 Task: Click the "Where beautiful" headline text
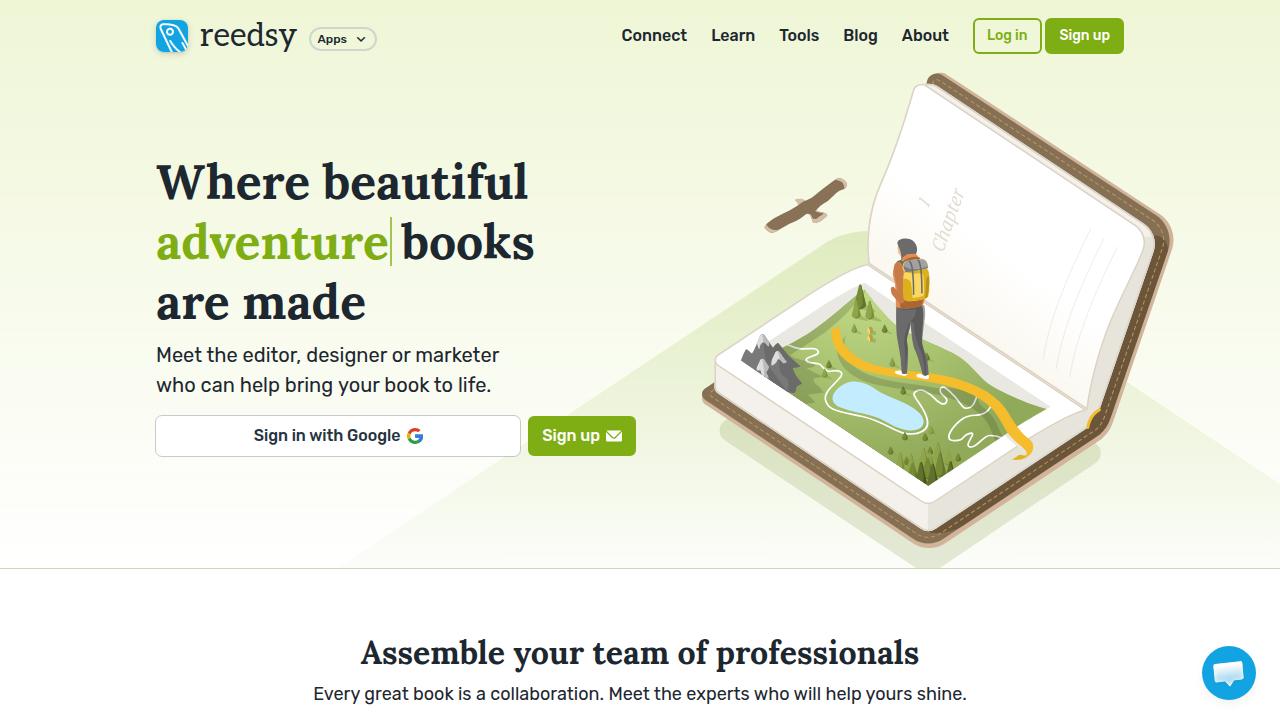(342, 182)
